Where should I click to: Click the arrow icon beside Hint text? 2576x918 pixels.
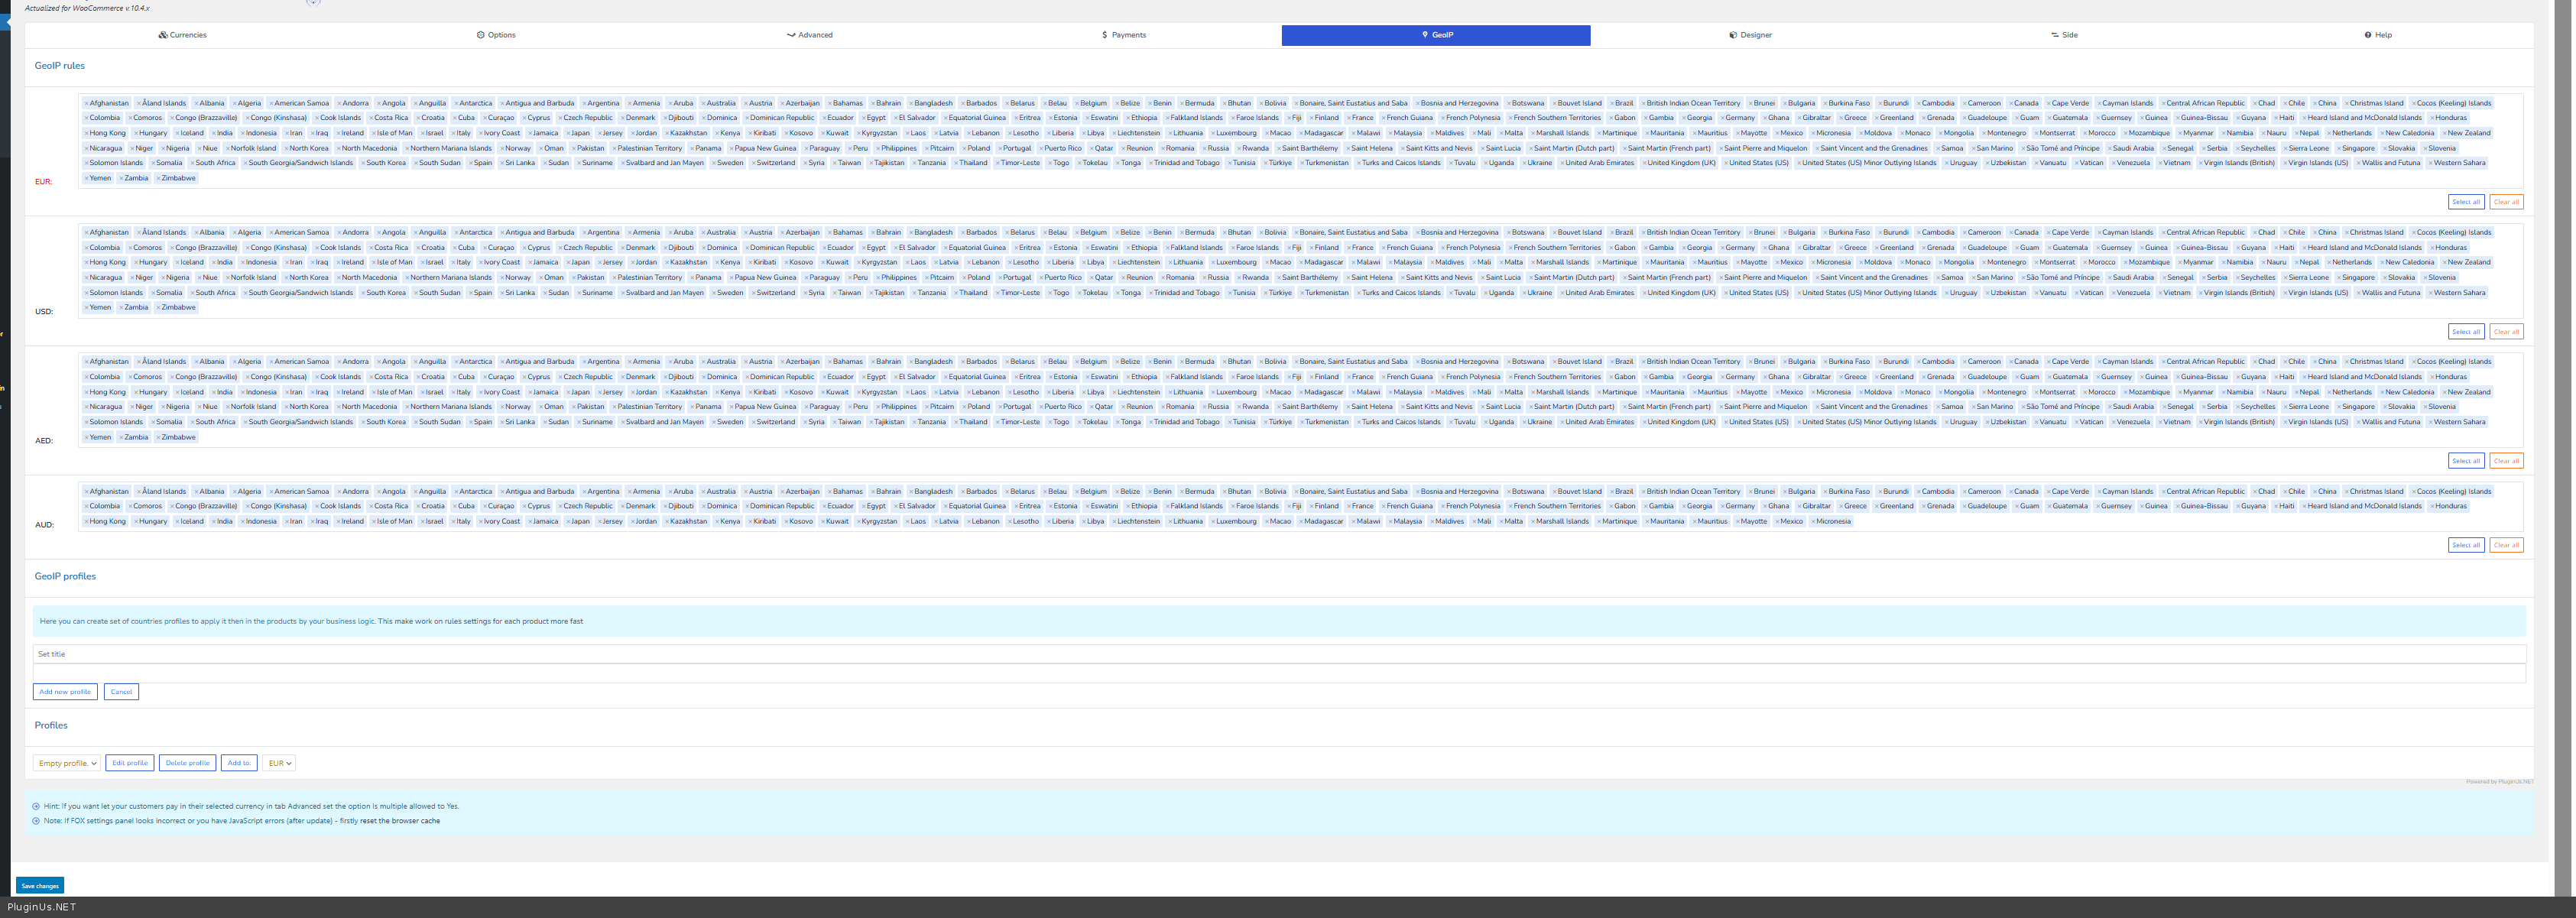tap(36, 806)
